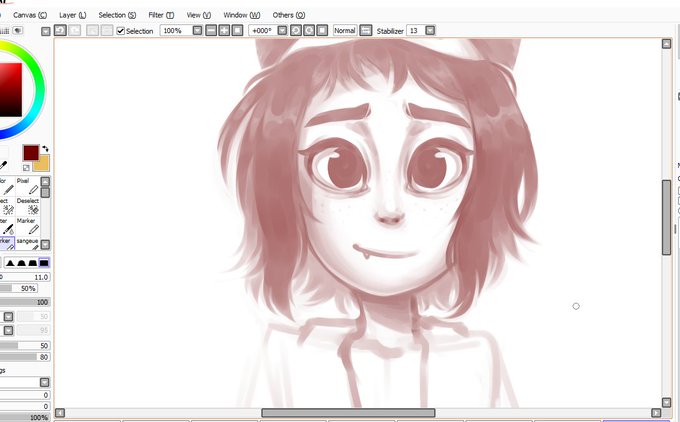This screenshot has width=680, height=422.
Task: Toggle the Selection checkbox
Action: click(121, 31)
